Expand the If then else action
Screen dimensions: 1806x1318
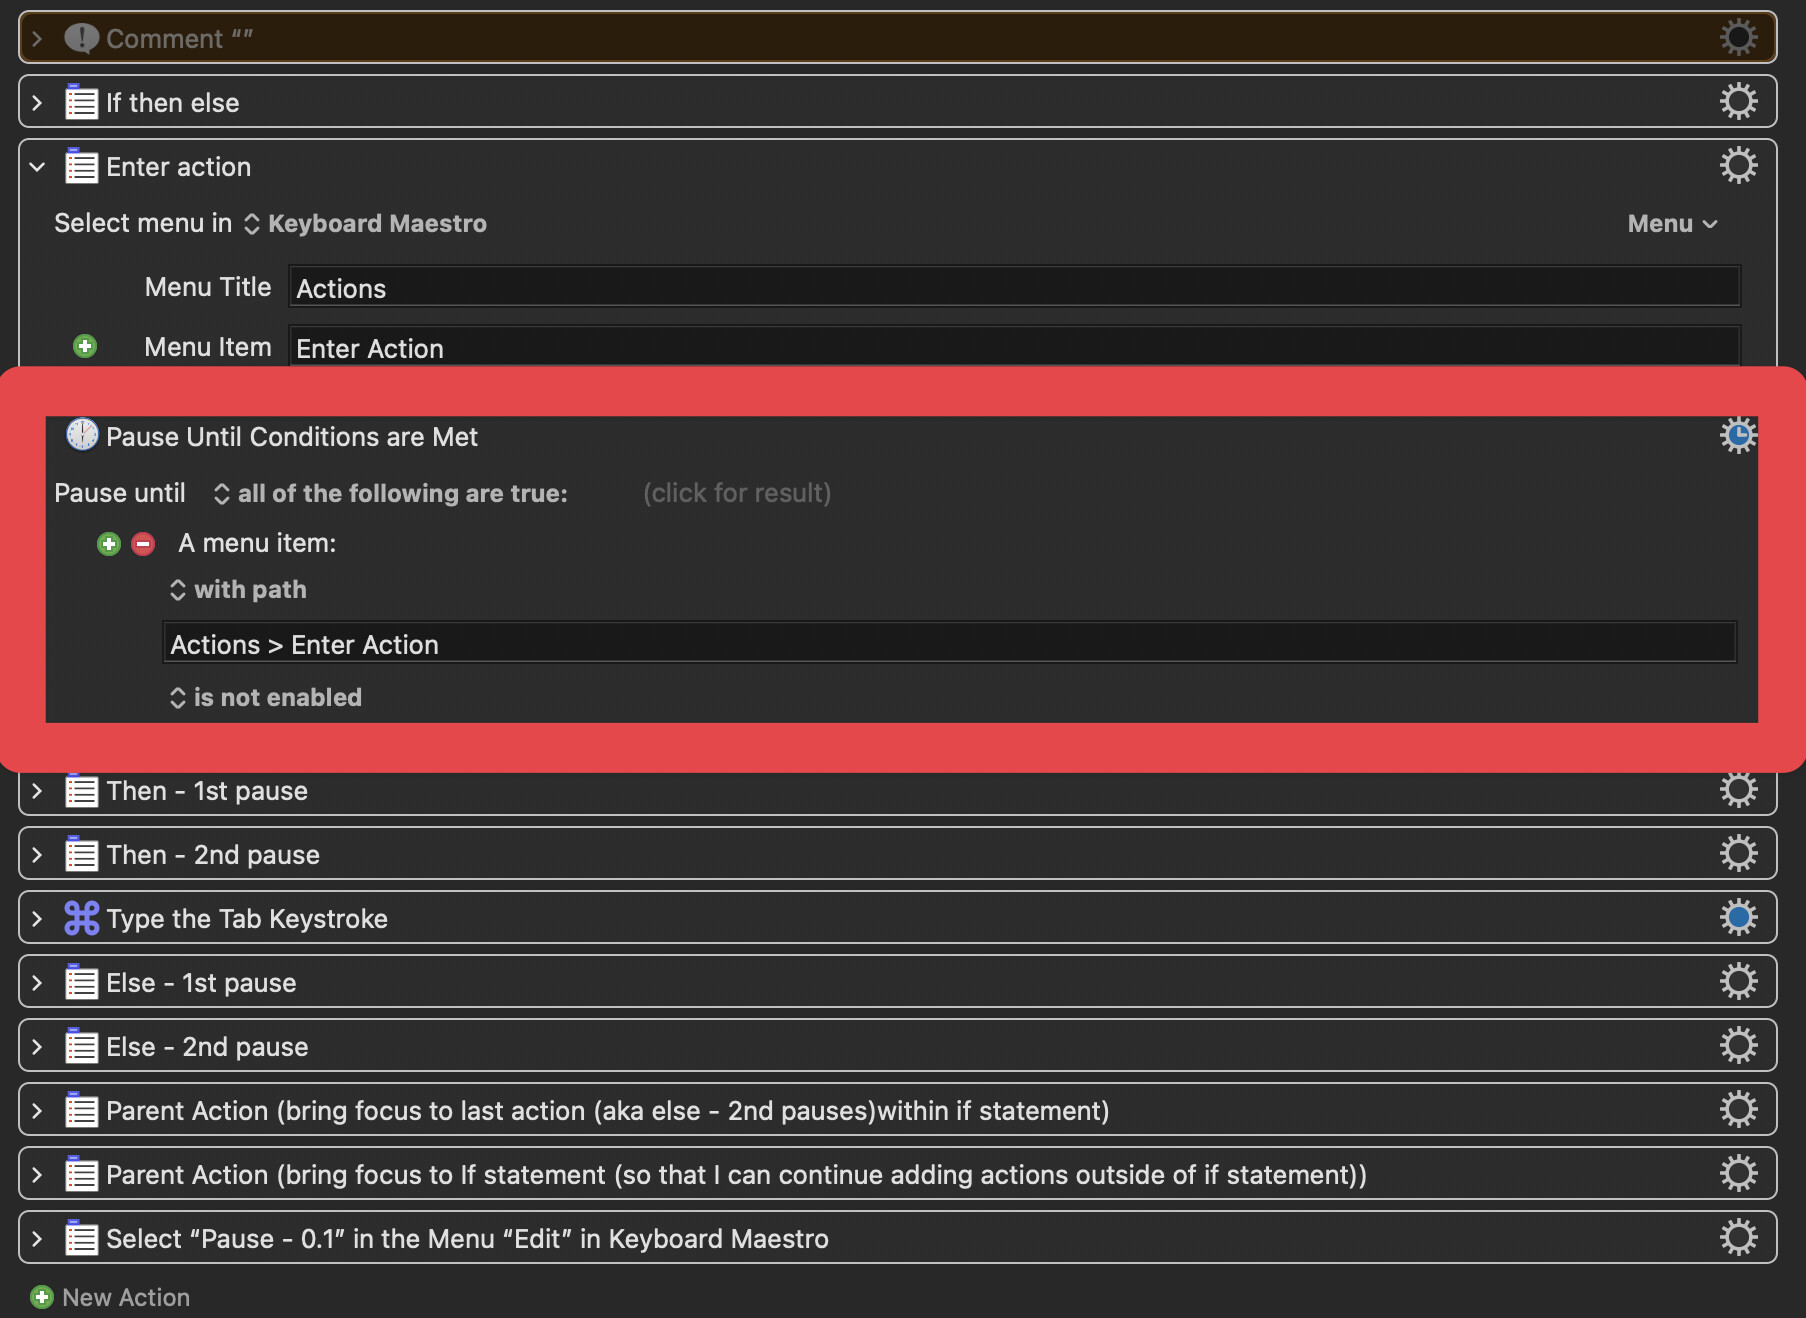pos(37,103)
